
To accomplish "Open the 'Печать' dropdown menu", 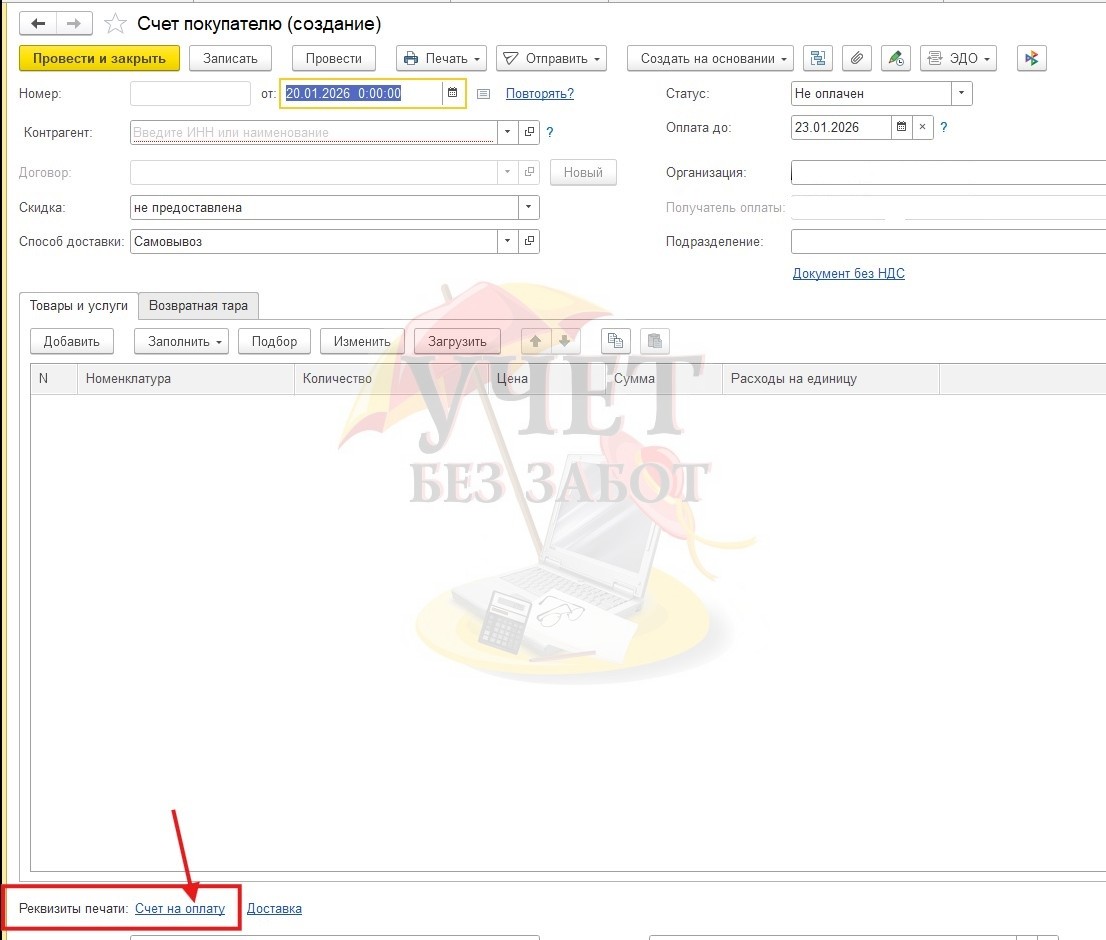I will click(441, 59).
